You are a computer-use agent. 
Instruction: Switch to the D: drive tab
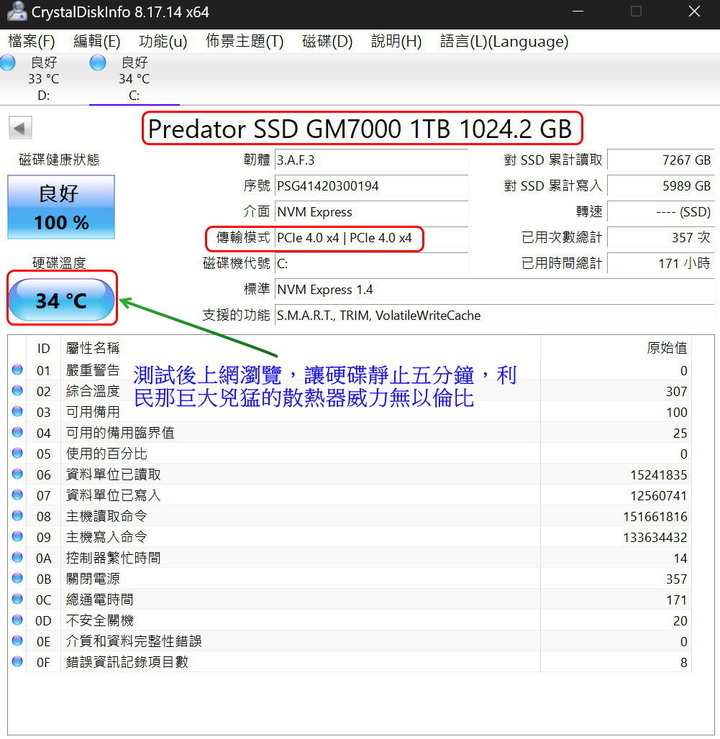click(x=44, y=78)
